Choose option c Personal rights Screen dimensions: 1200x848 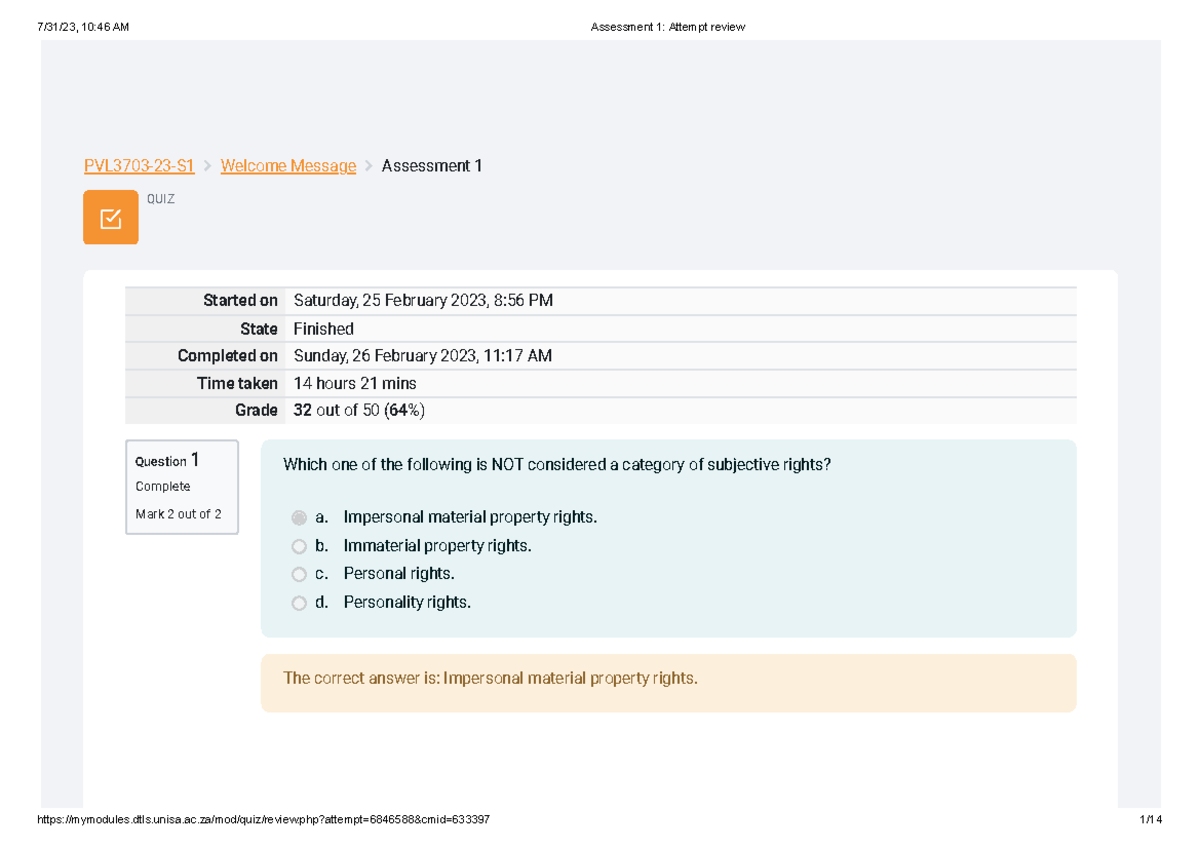299,574
